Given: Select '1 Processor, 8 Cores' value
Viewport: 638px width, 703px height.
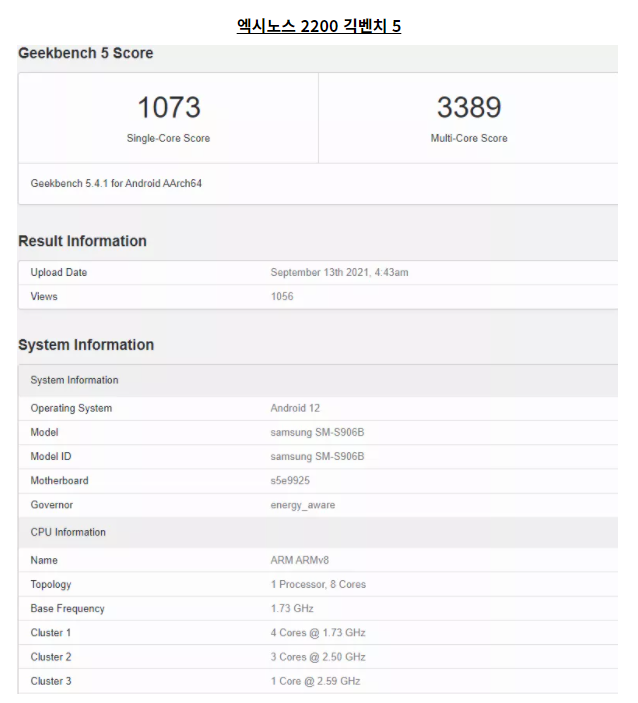Looking at the screenshot, I should tap(318, 585).
